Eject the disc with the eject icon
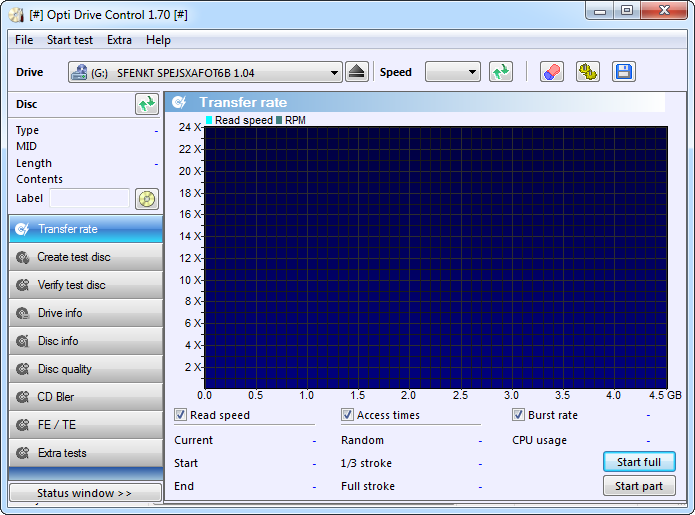This screenshot has height=515, width=695. (x=356, y=72)
